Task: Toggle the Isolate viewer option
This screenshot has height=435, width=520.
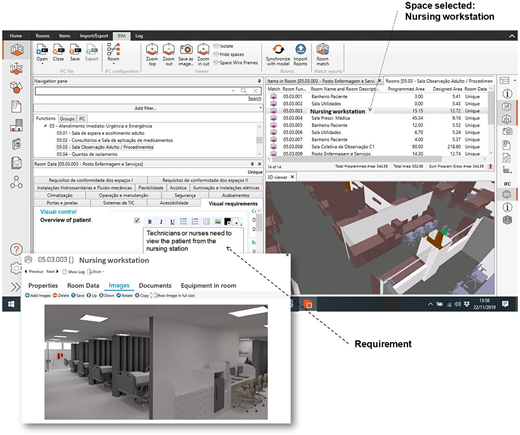Action: [x=223, y=46]
